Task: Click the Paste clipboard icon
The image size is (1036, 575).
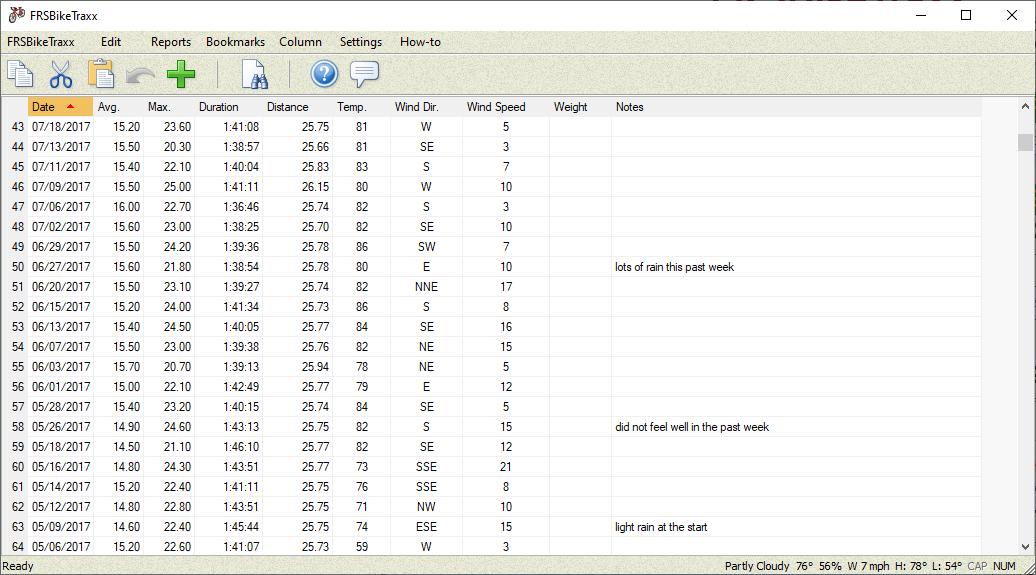Action: tap(100, 74)
